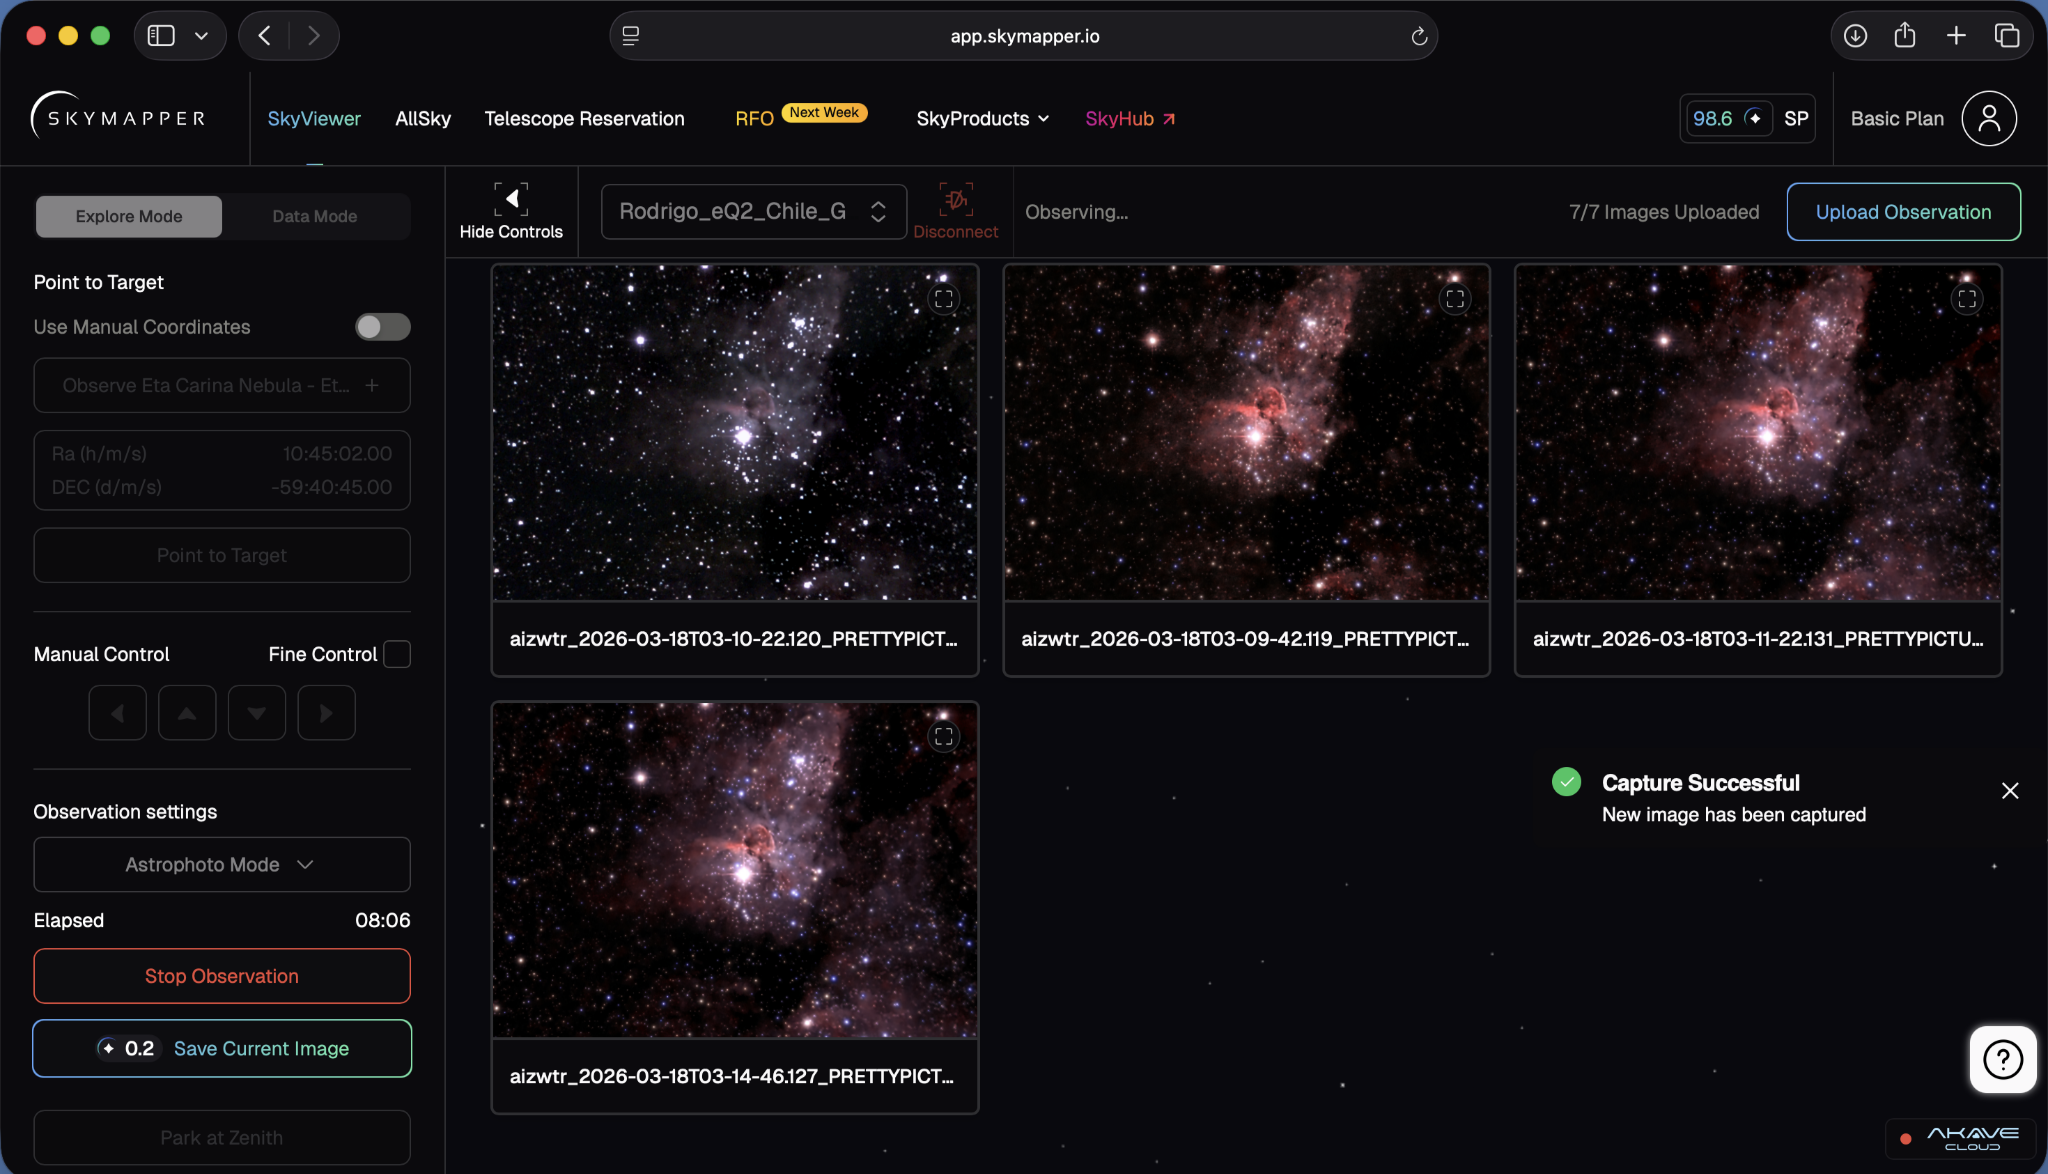This screenshot has height=1174, width=2048.
Task: Click the Hide Controls icon
Action: [x=511, y=199]
